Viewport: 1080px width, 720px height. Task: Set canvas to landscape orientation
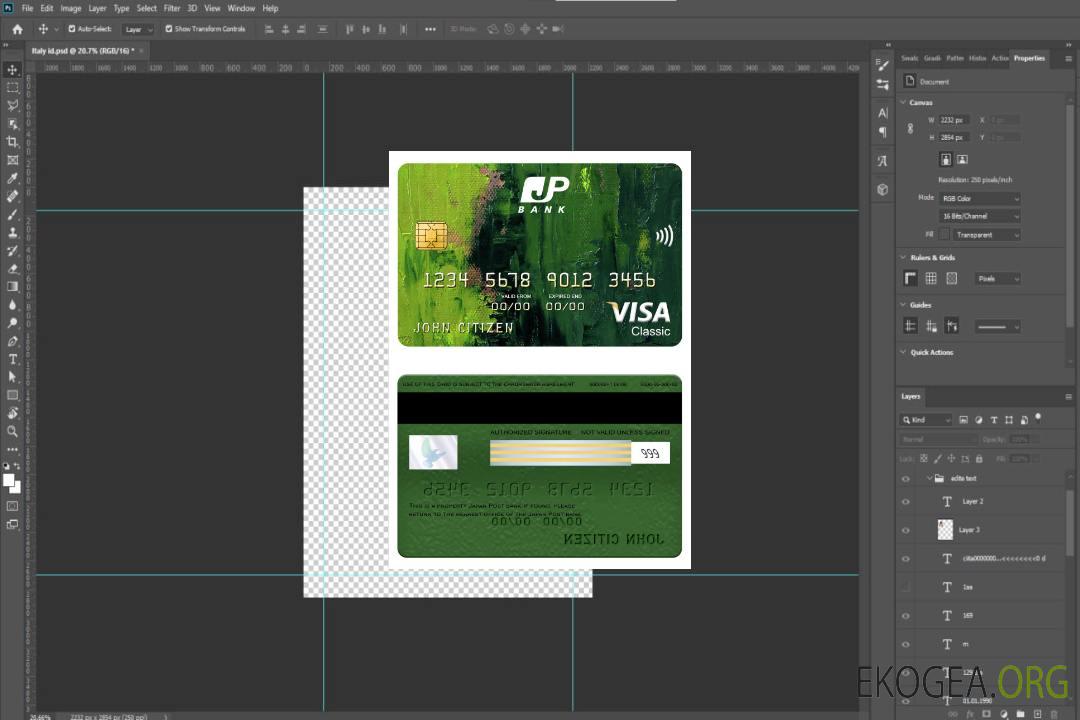[x=962, y=160]
